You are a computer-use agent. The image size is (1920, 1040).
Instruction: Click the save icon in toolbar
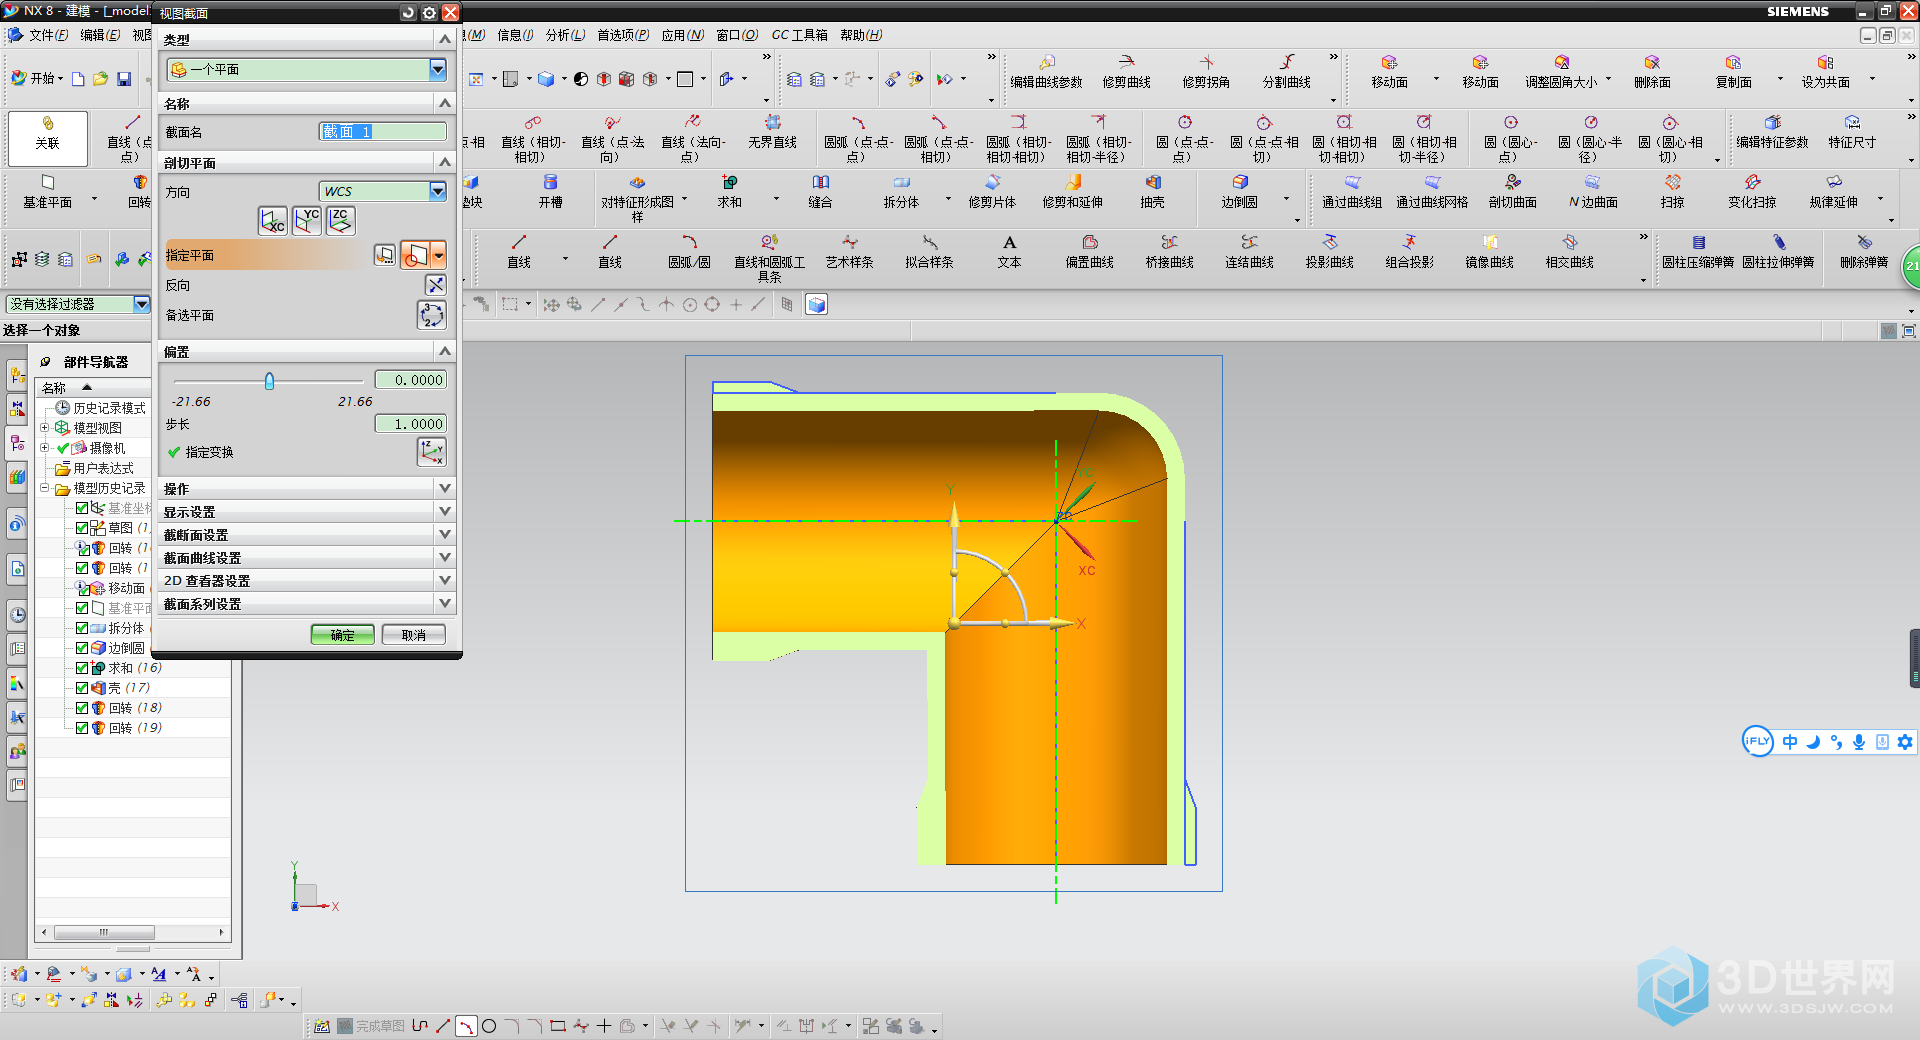[x=124, y=78]
